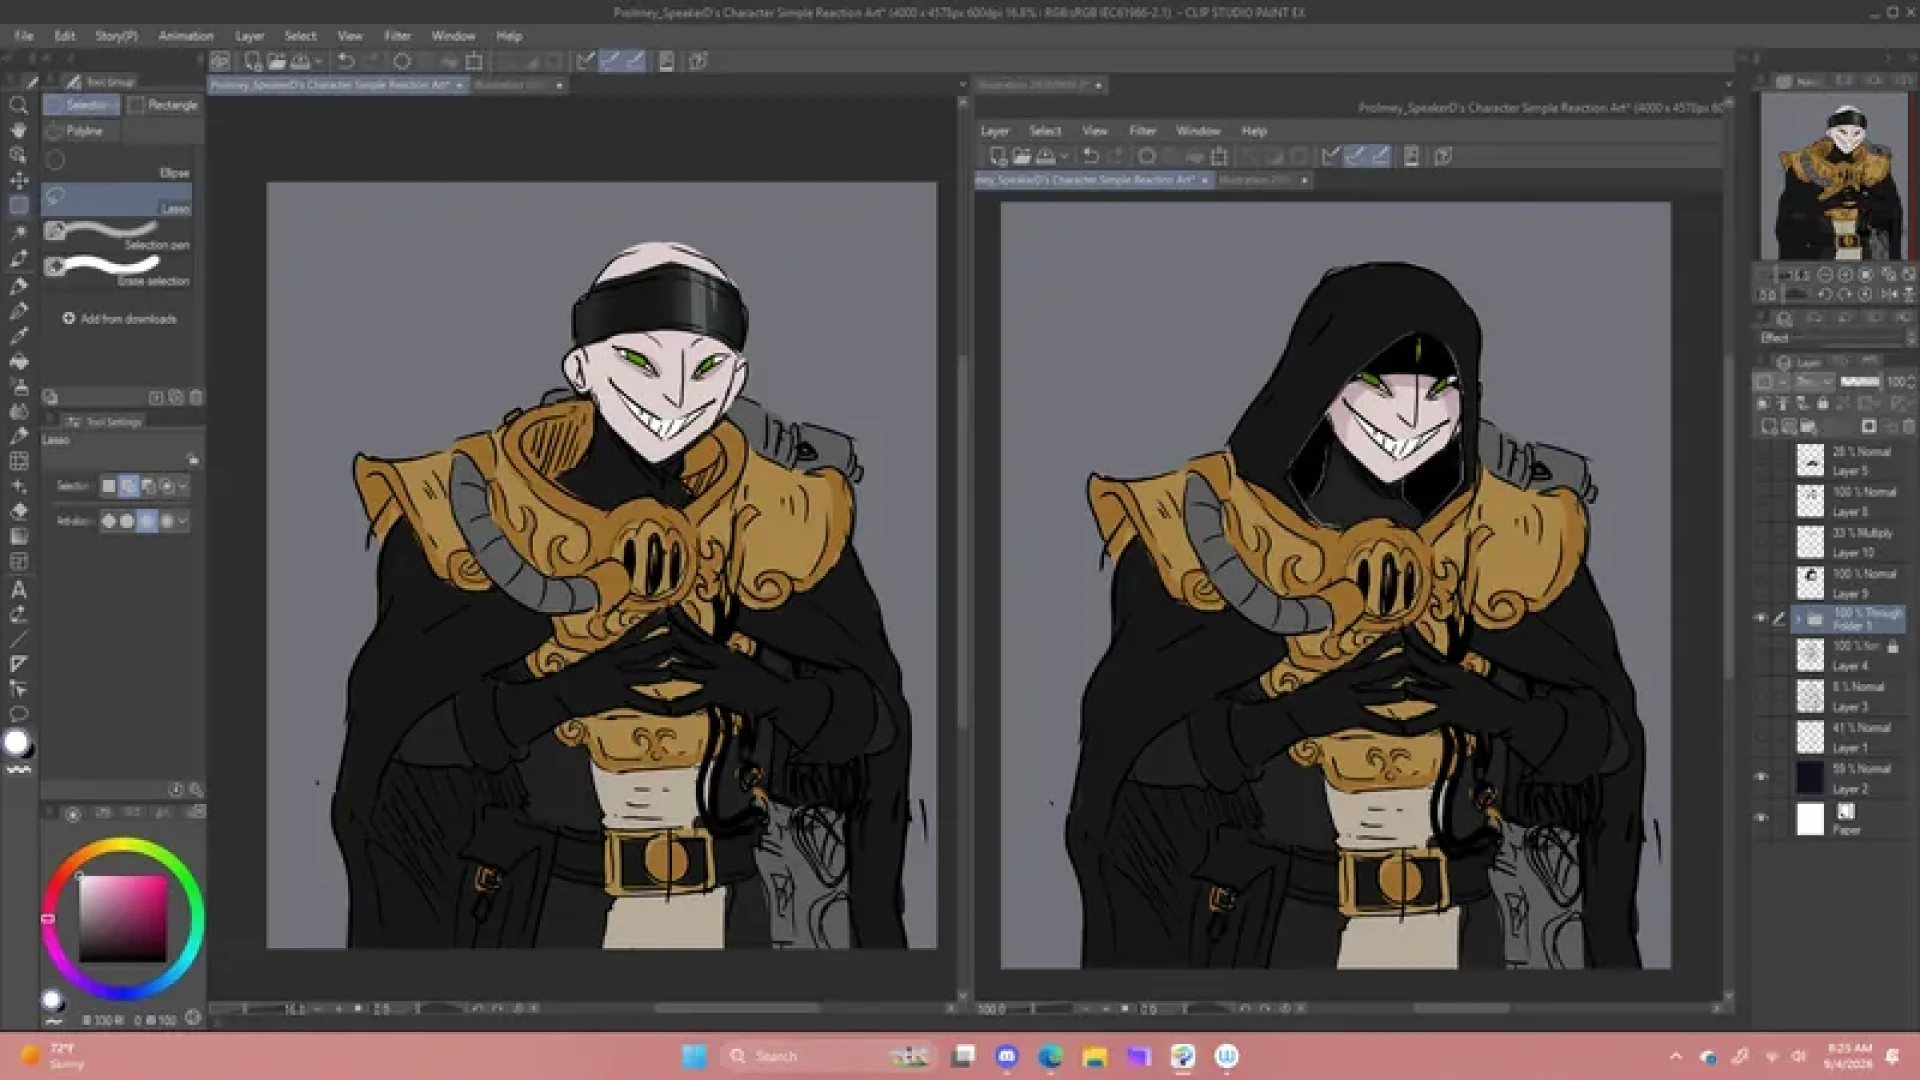Open the File menu
The image size is (1920, 1080).
(24, 36)
